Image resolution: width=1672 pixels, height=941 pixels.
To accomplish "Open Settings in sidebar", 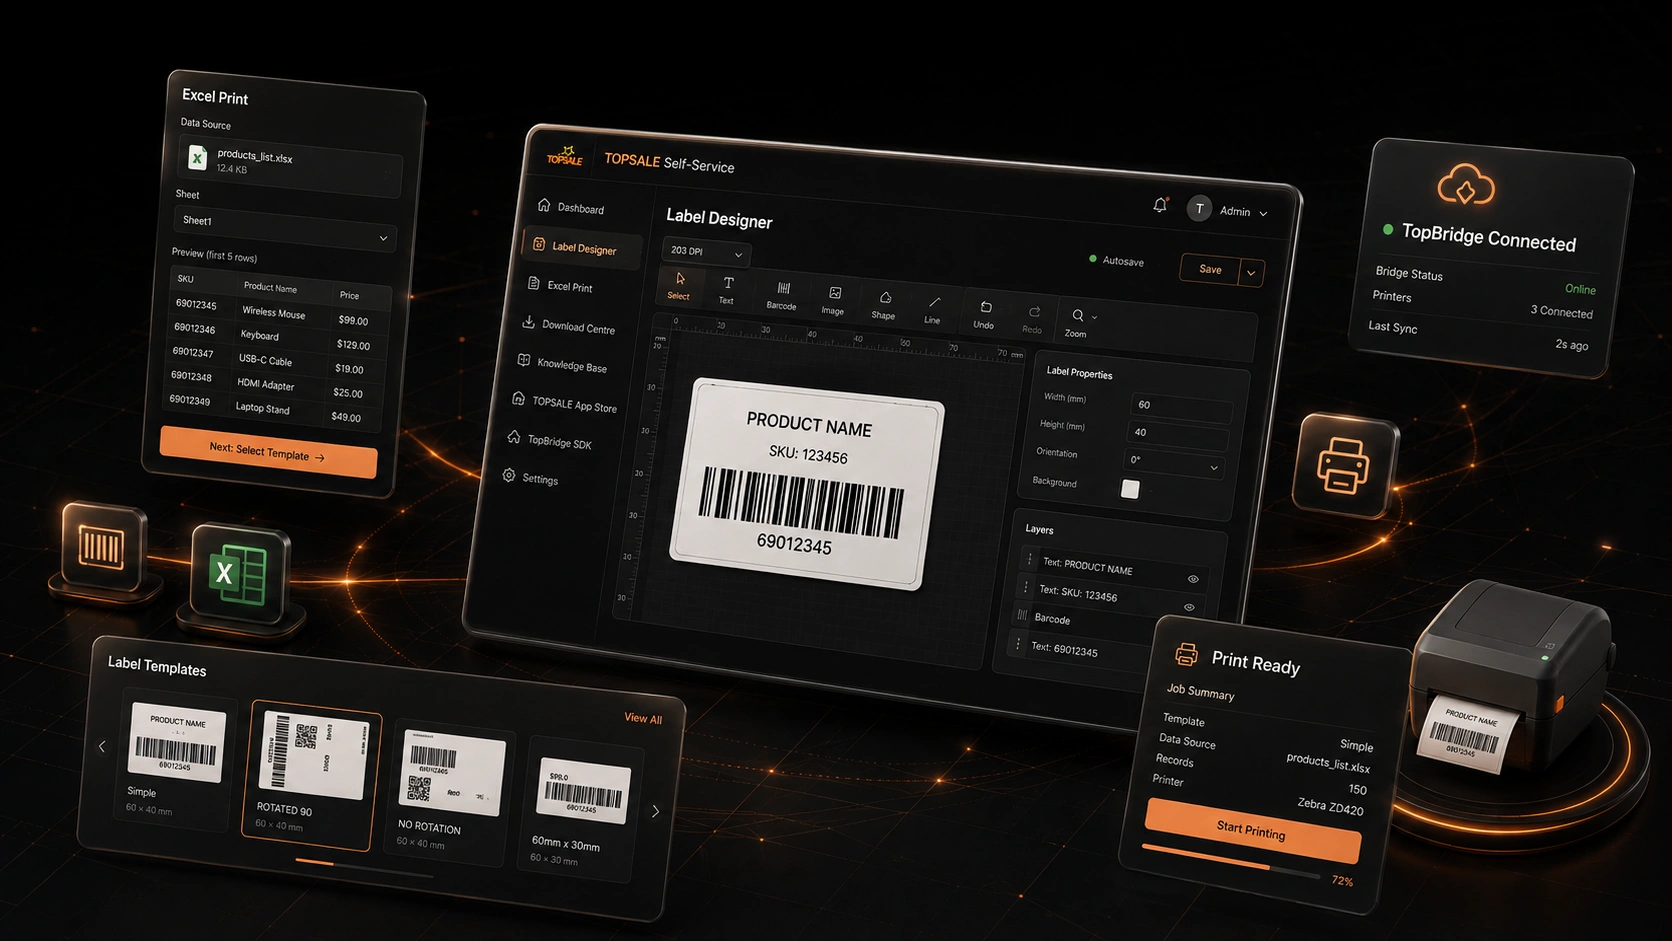I will (531, 478).
